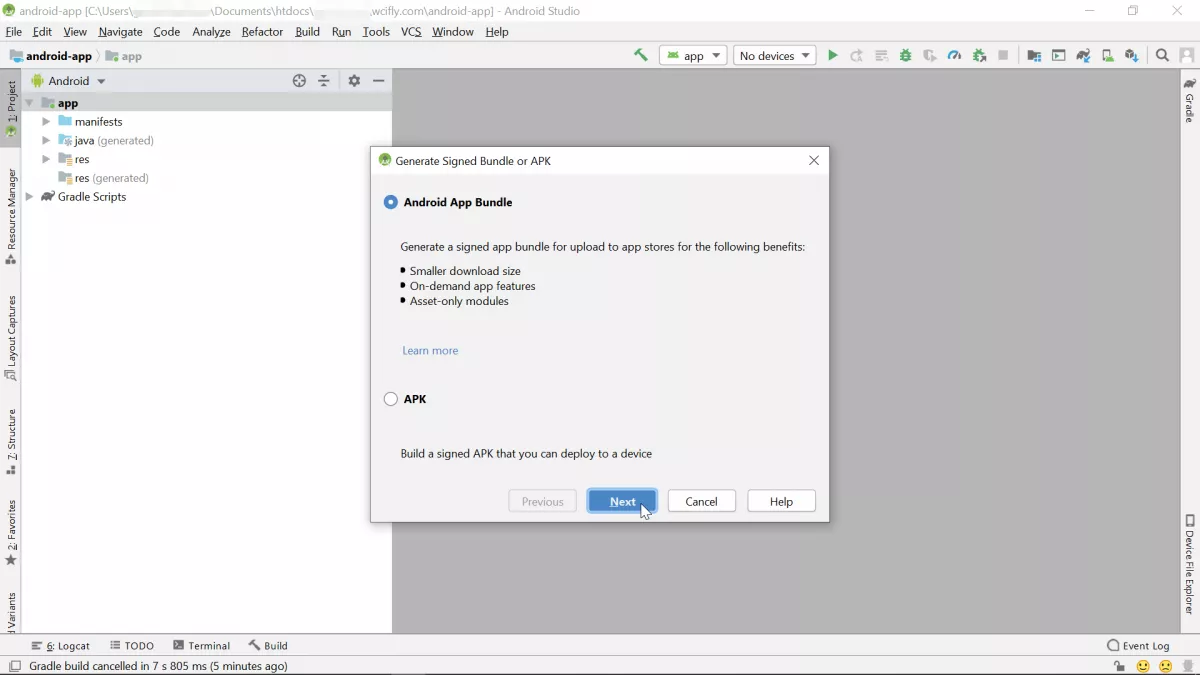Expand the java (generated) folder arrow
Screen dimensions: 1200x675
(x=46, y=141)
